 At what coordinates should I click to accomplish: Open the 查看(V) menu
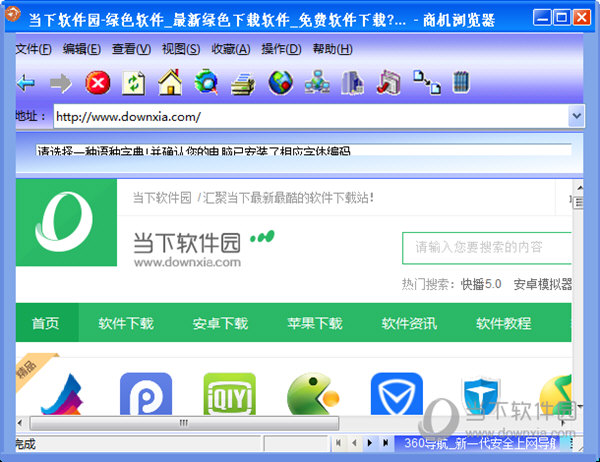(x=131, y=49)
